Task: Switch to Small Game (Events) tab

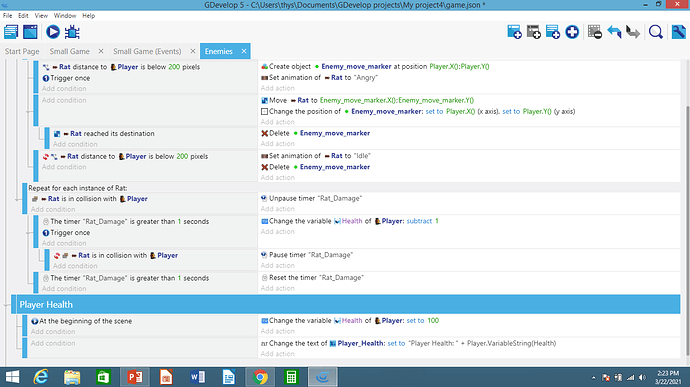Action: point(147,52)
